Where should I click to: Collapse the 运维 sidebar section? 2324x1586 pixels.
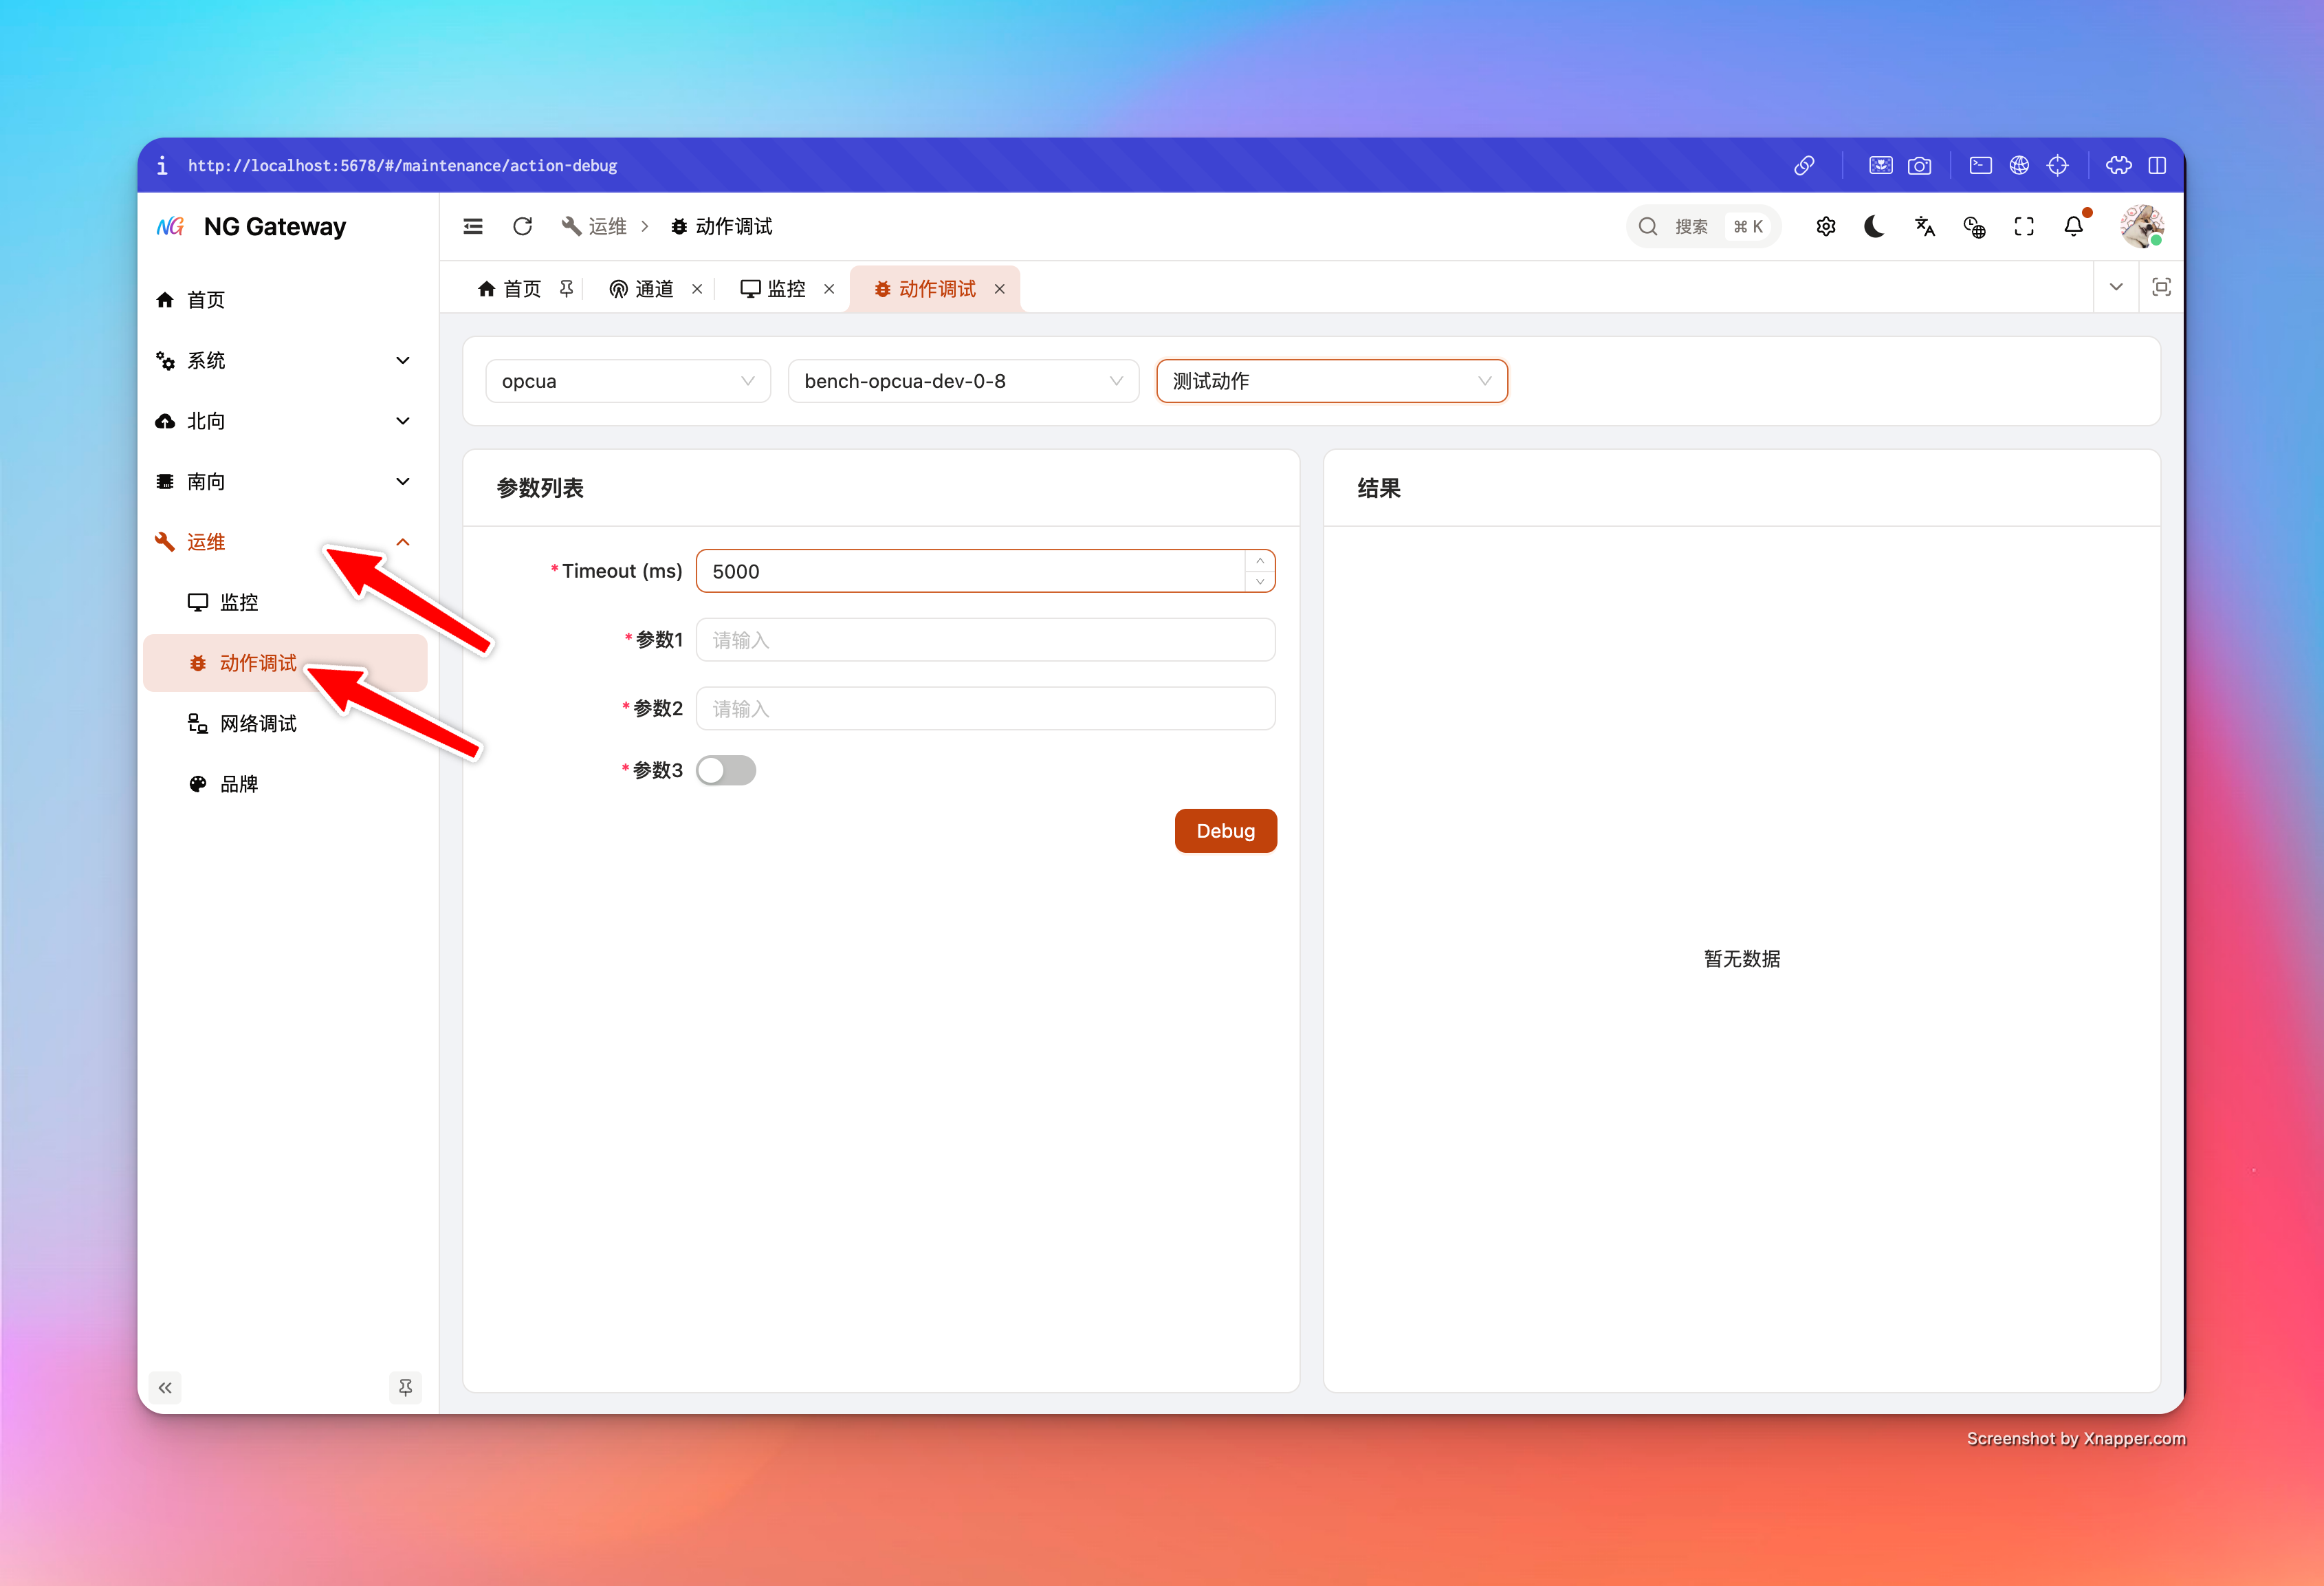pos(403,541)
